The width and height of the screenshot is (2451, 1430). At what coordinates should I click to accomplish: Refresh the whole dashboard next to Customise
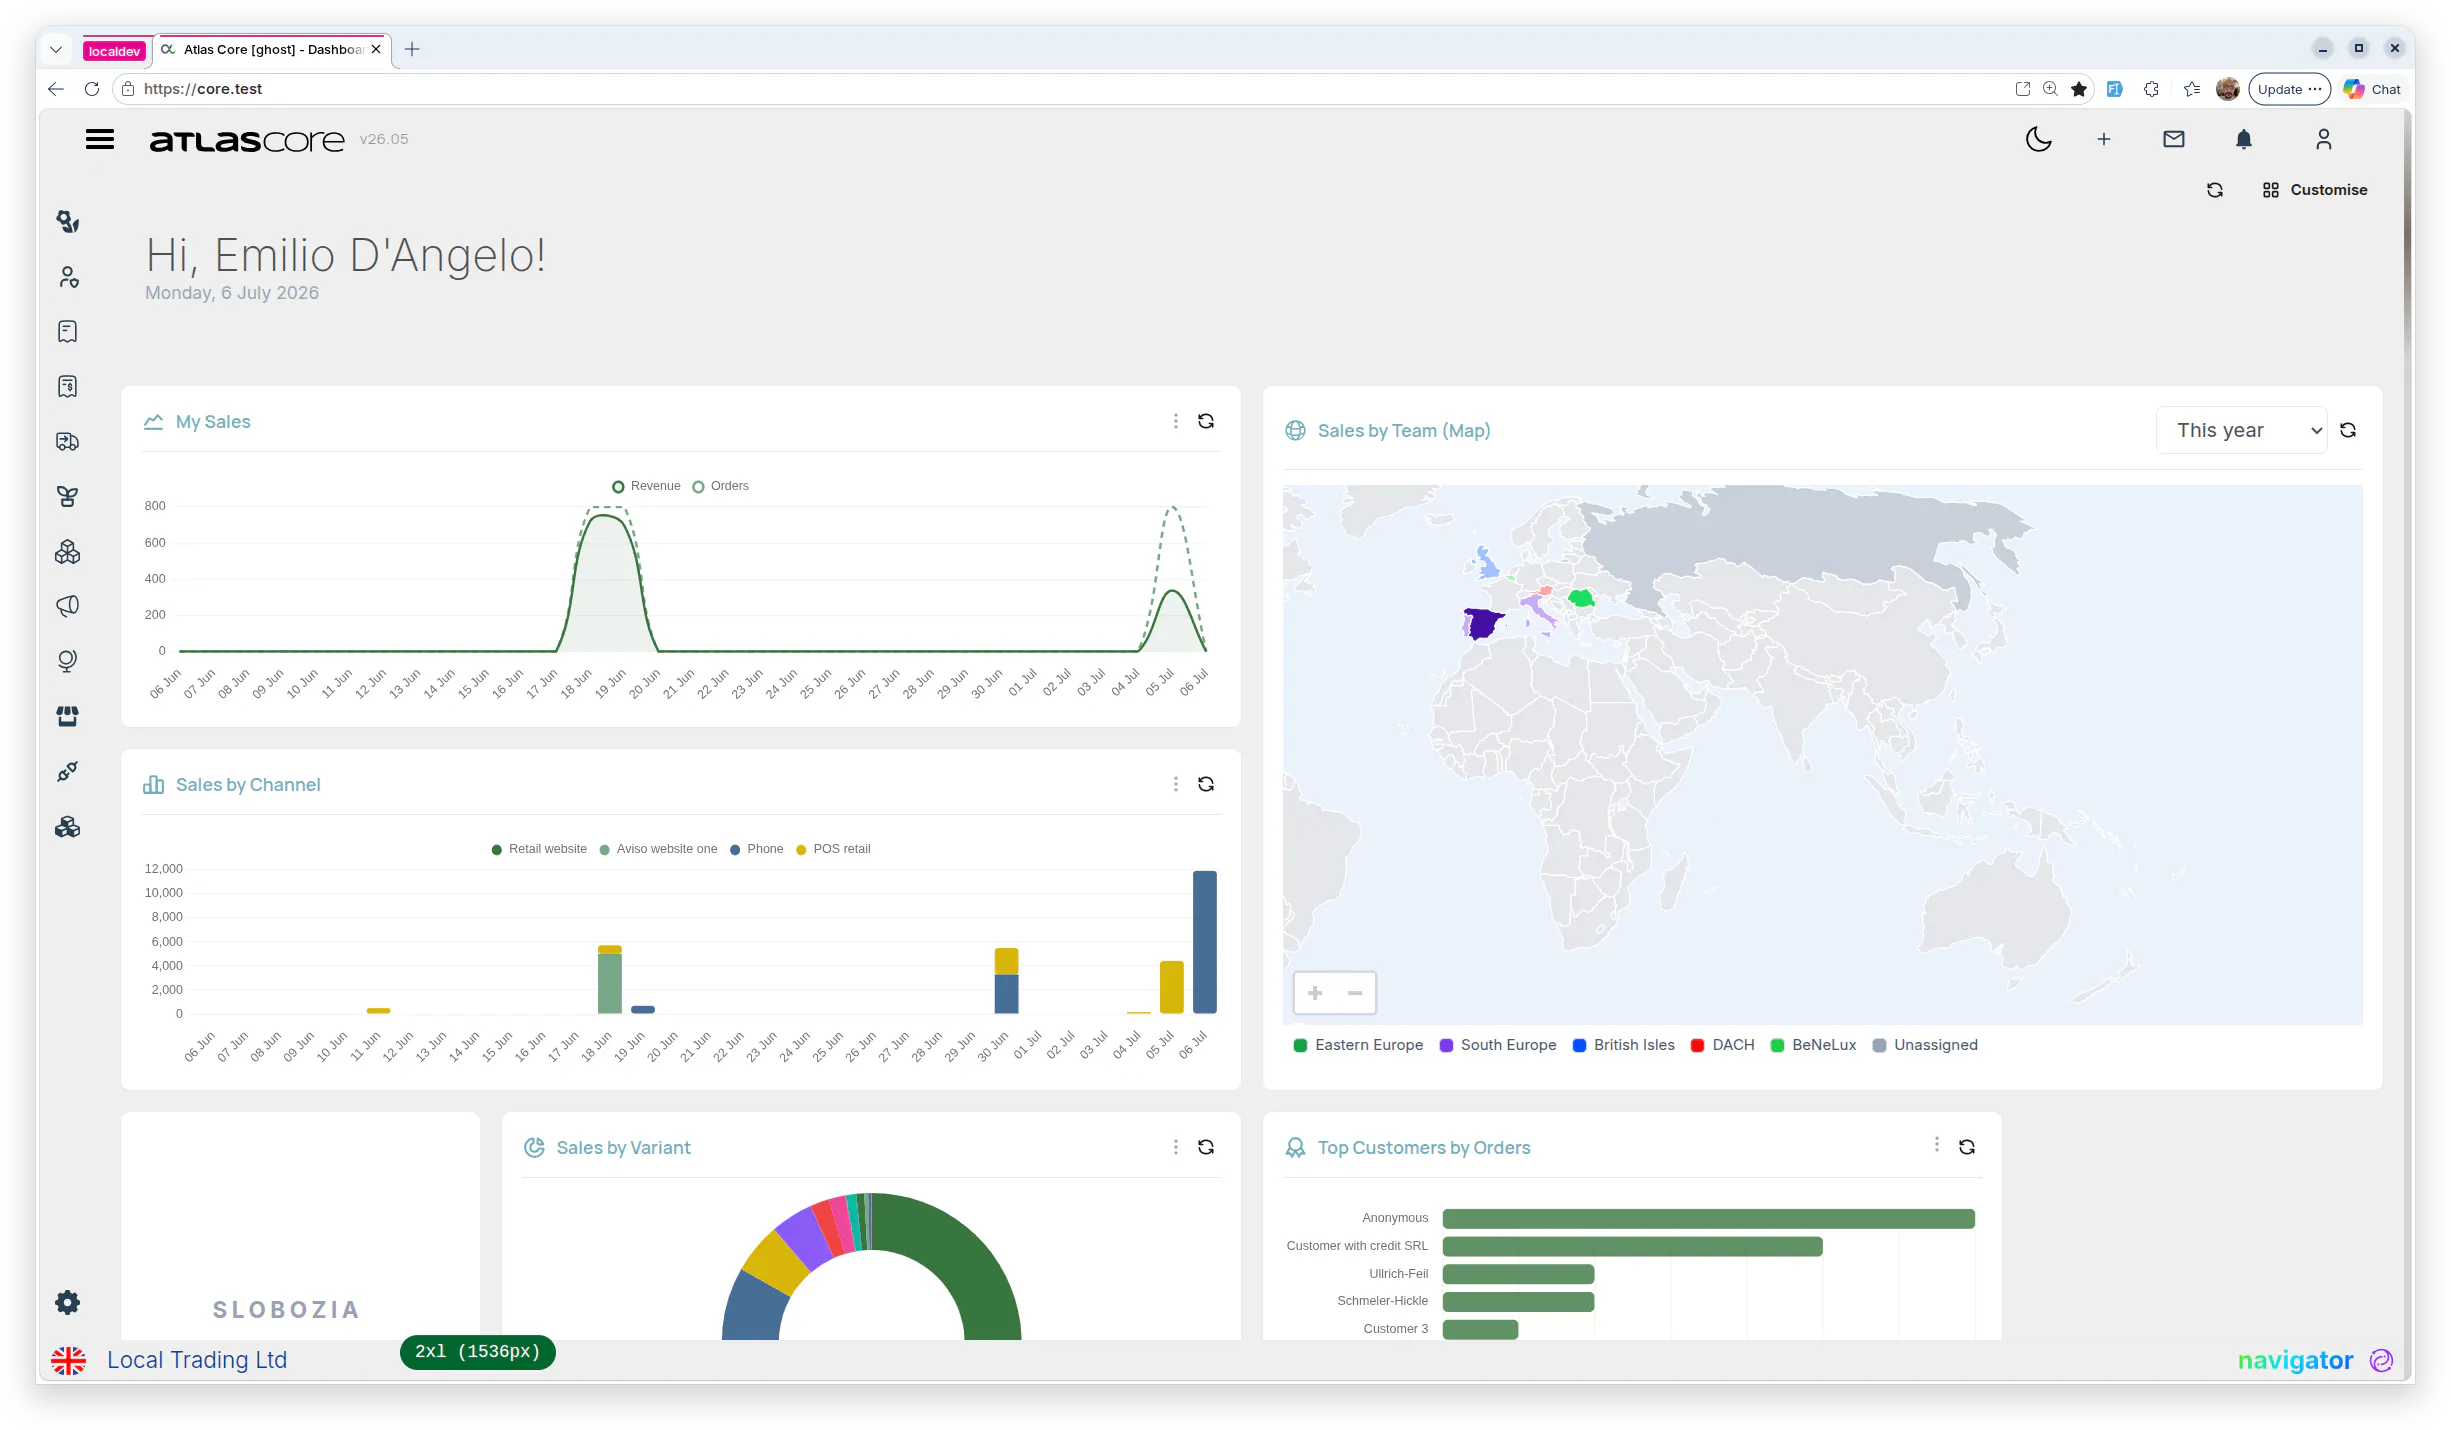click(2215, 190)
